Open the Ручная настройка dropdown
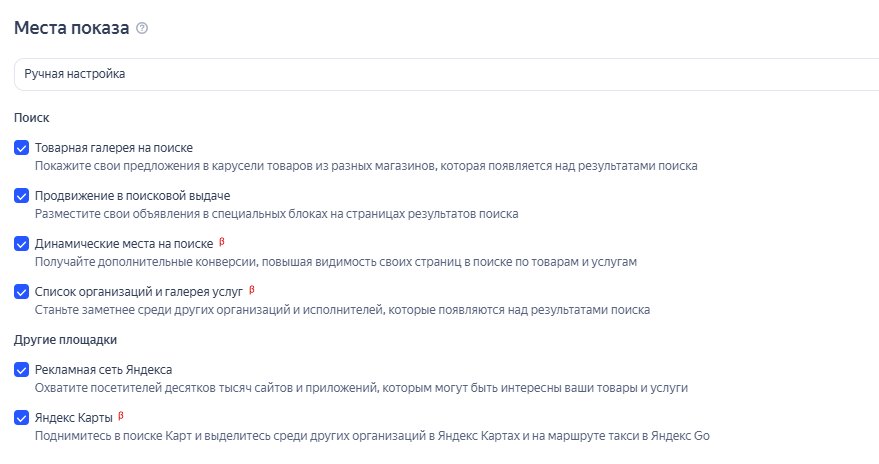 tap(446, 74)
